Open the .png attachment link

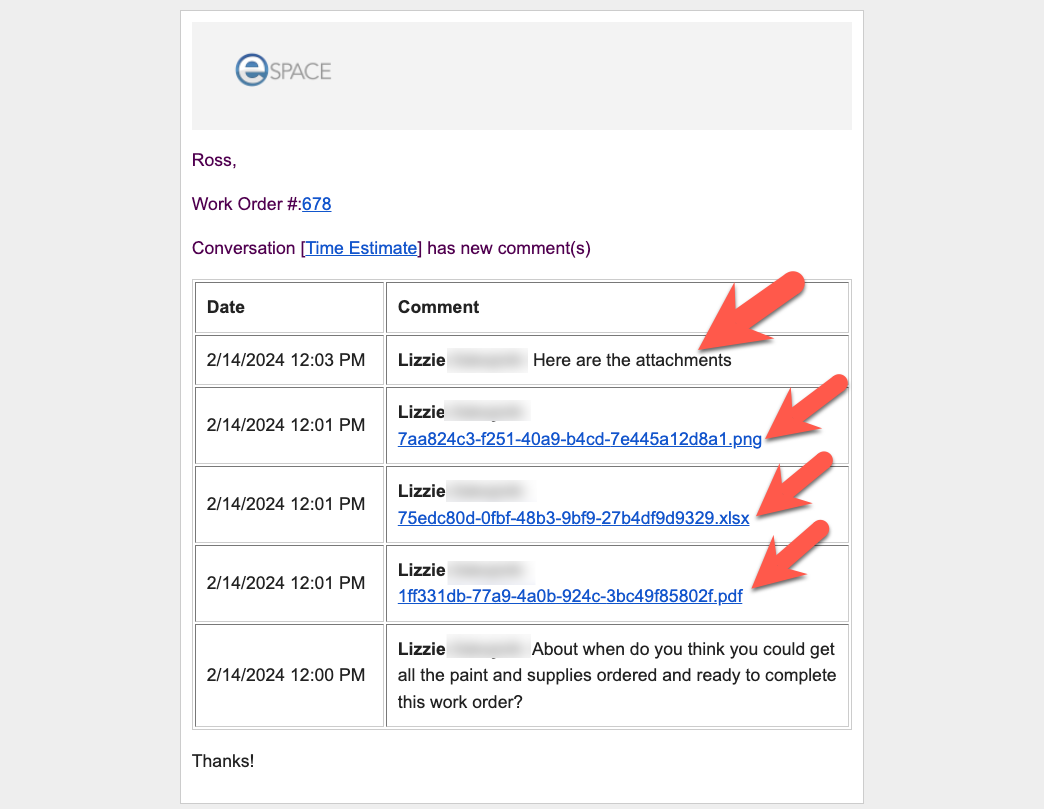(x=579, y=439)
